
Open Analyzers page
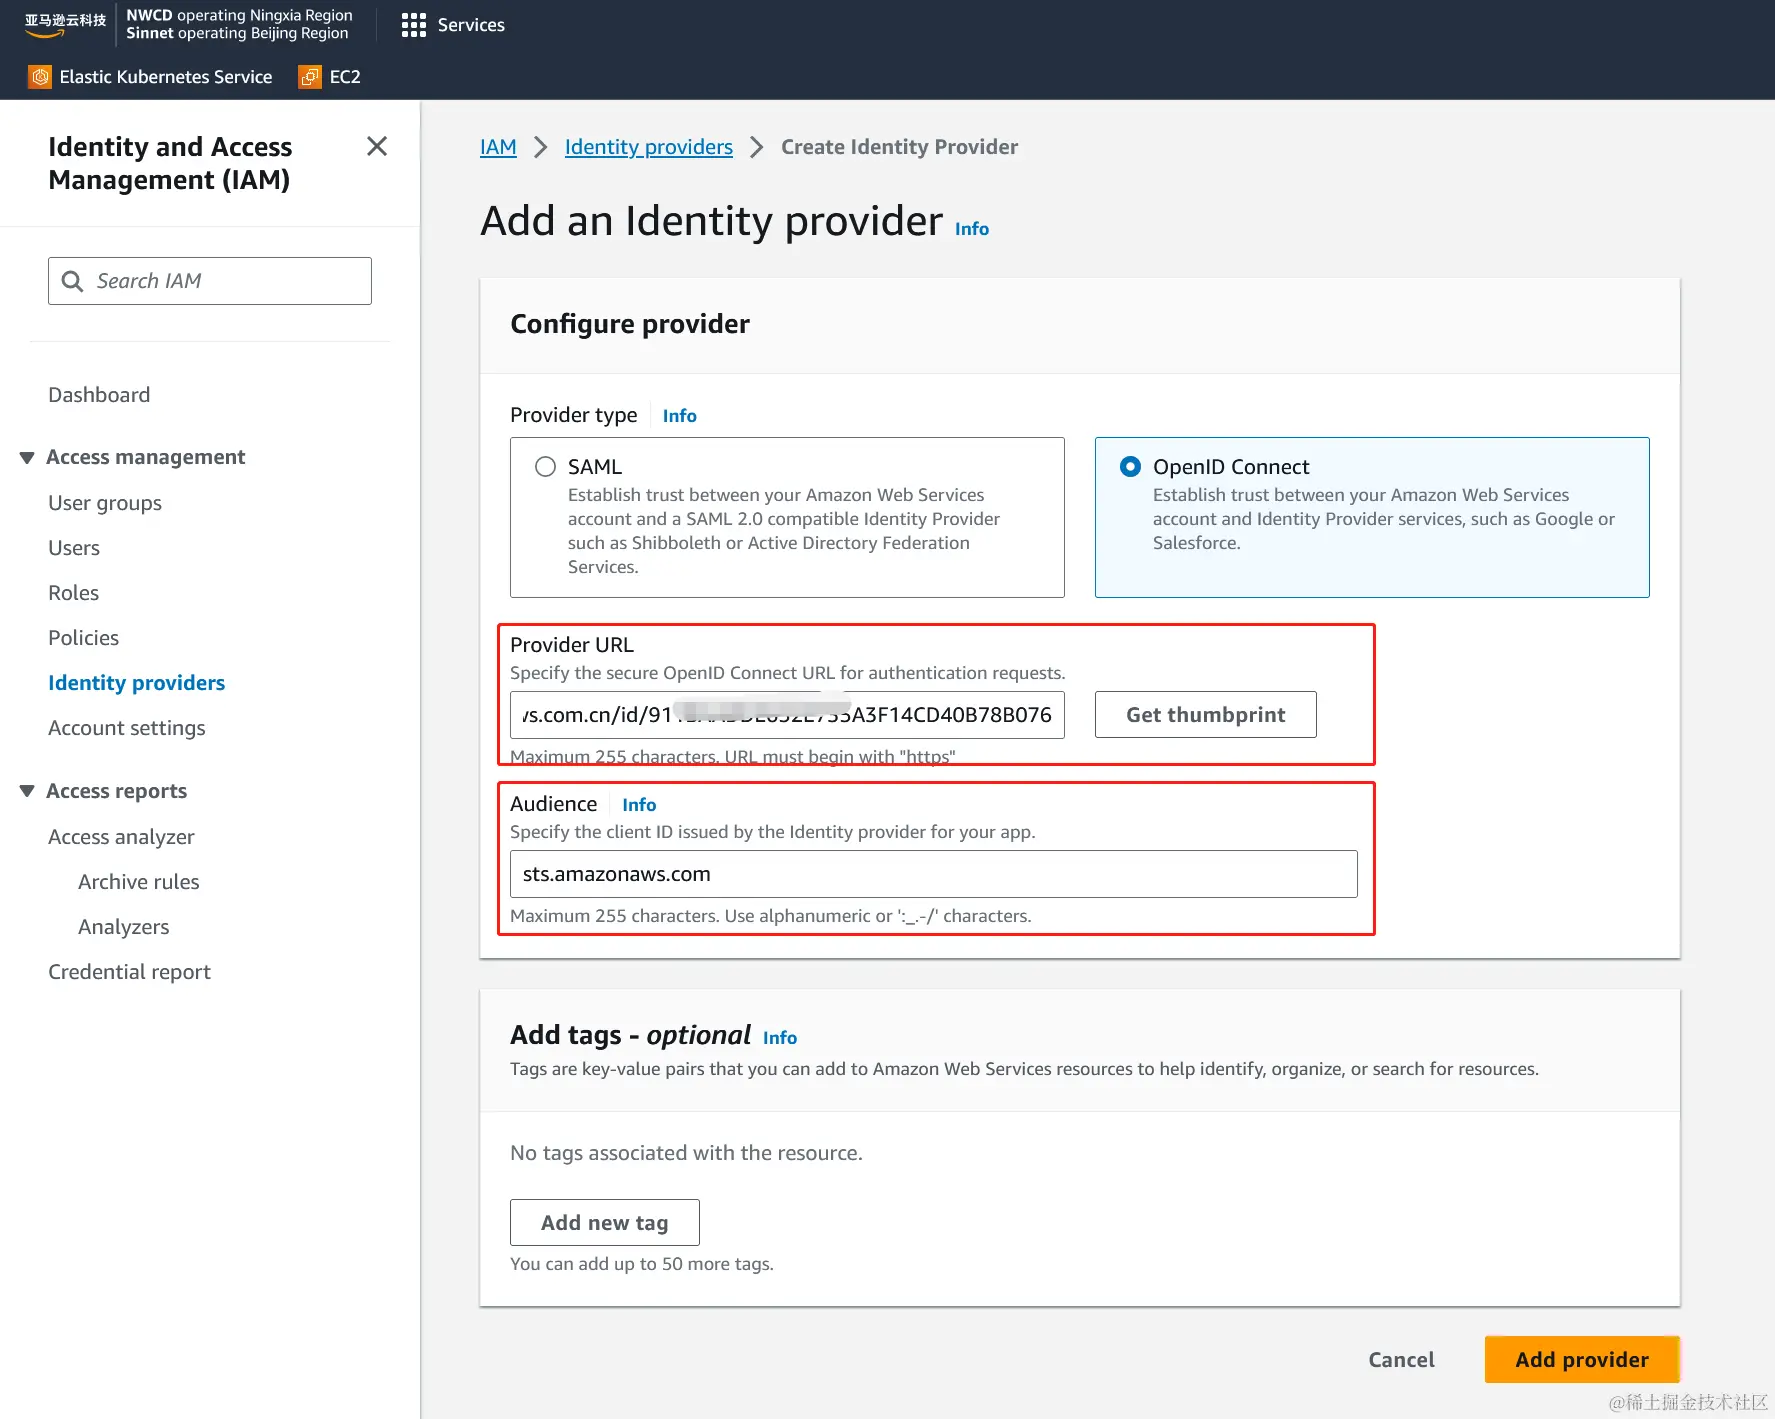point(124,927)
